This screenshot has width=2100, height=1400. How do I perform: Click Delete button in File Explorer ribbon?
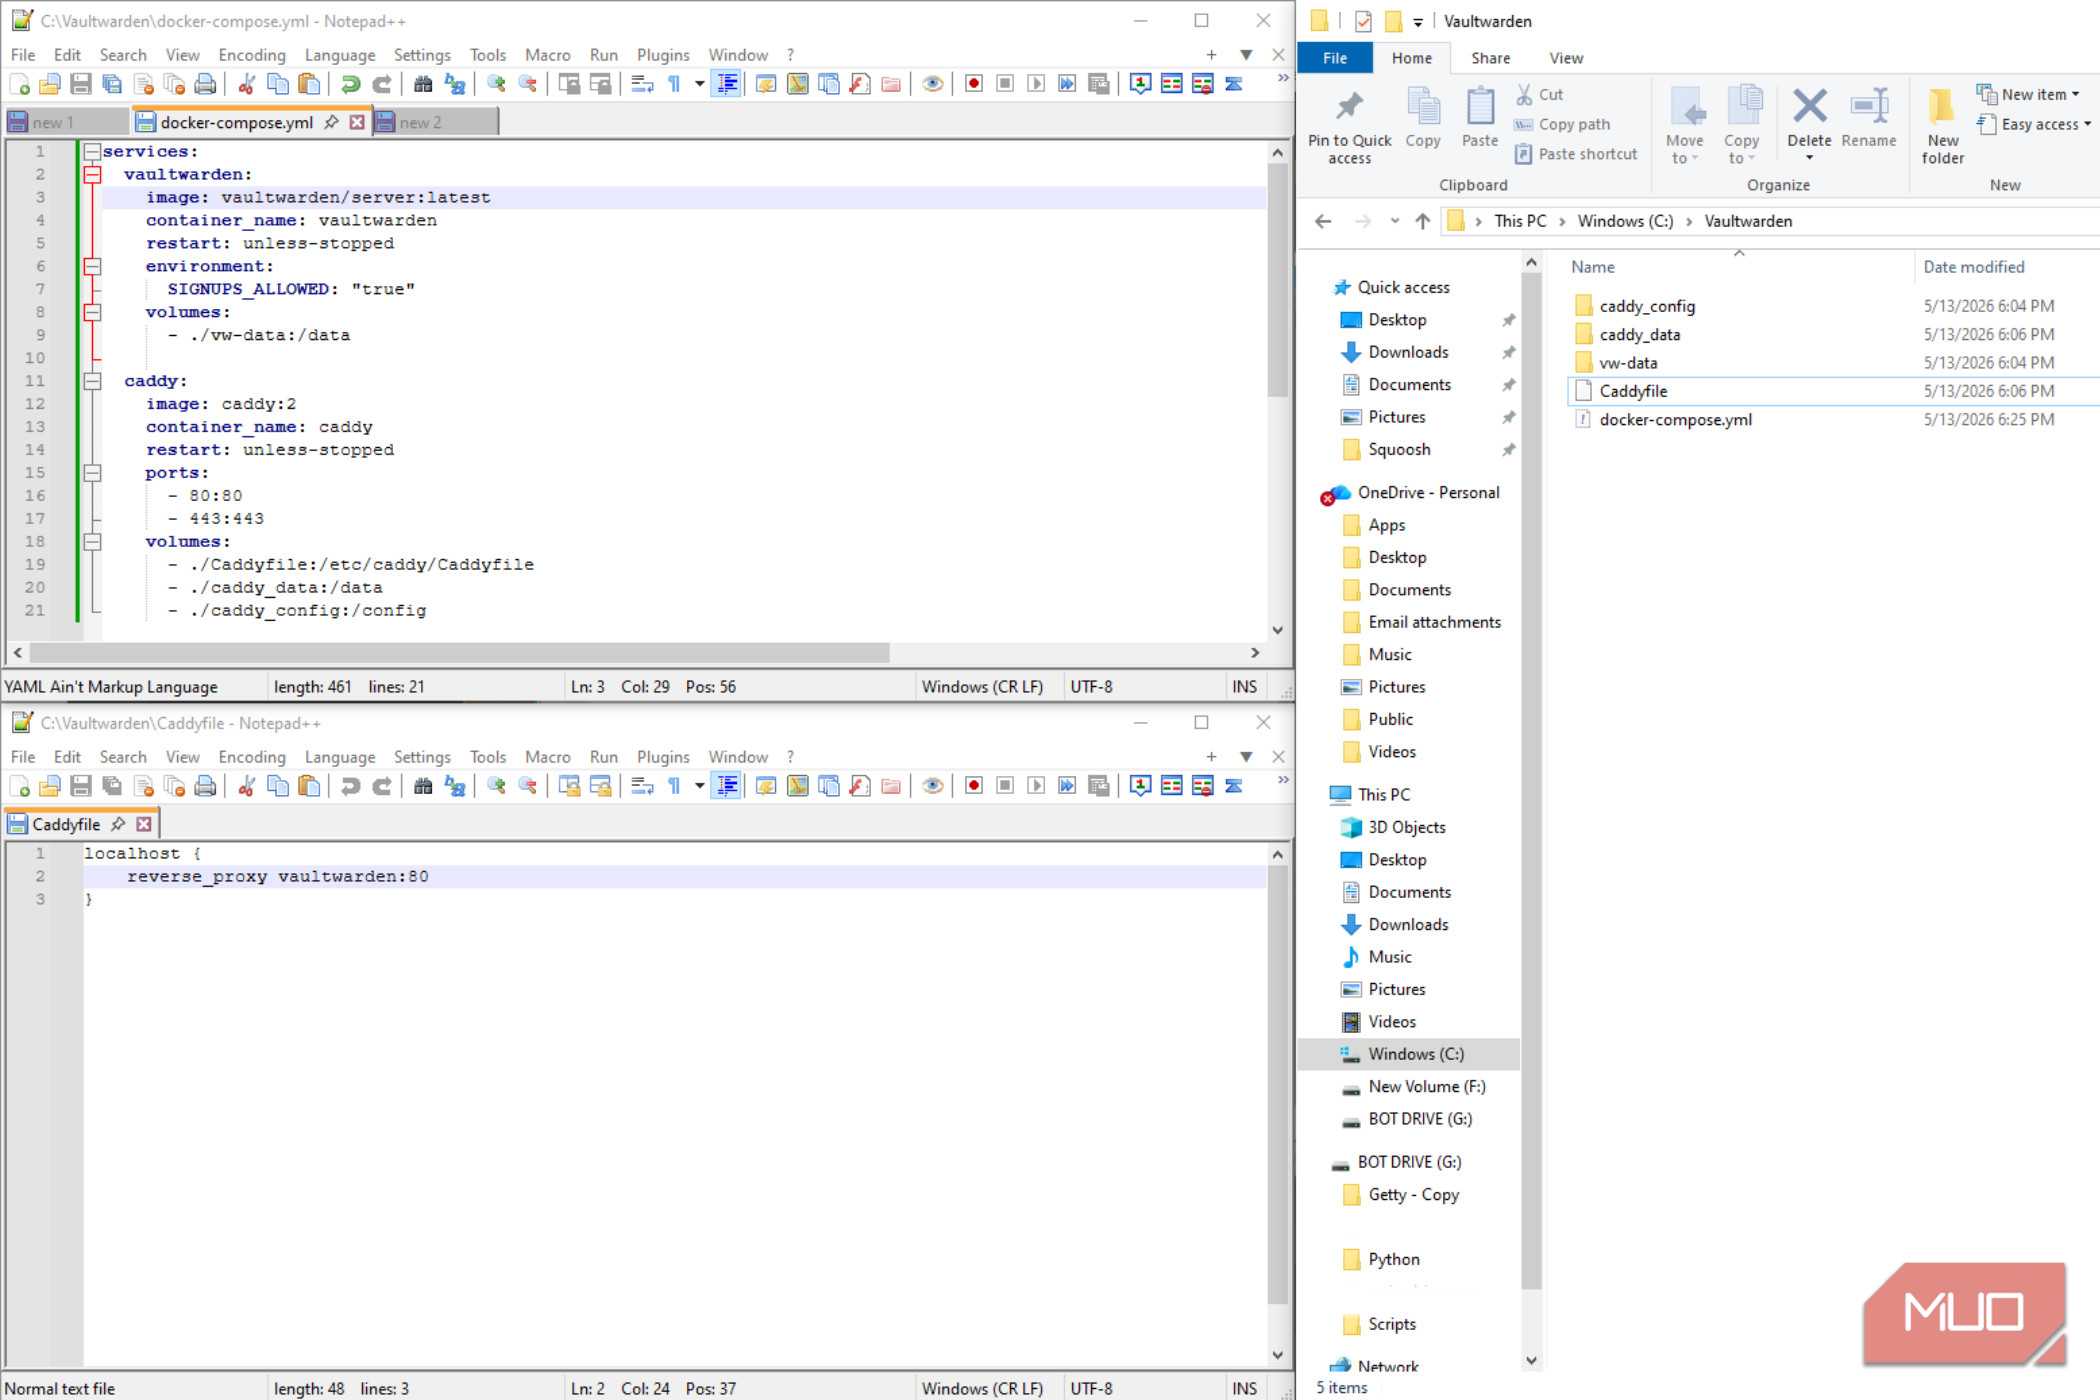tap(1809, 124)
